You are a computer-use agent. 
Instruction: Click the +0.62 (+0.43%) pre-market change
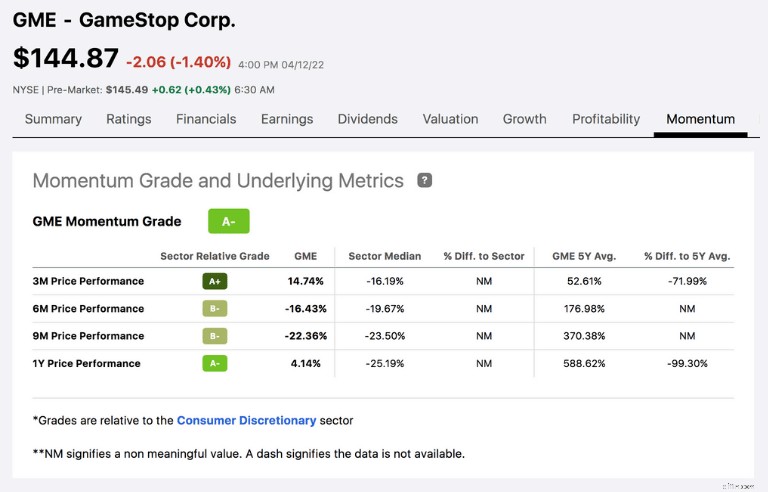tap(191, 90)
